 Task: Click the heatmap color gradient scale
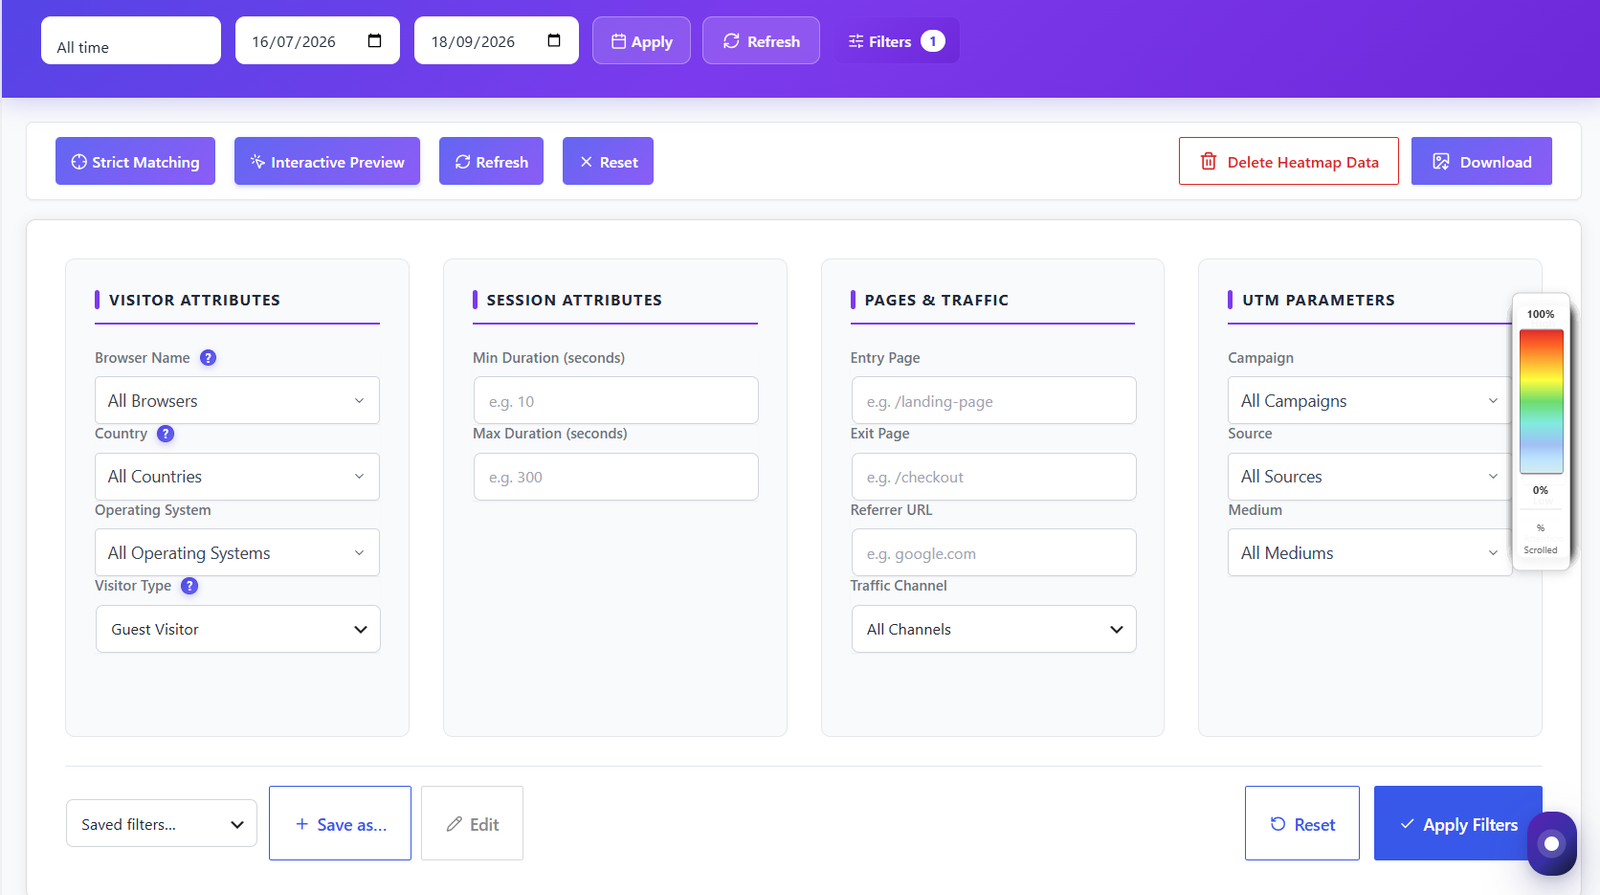coord(1541,401)
